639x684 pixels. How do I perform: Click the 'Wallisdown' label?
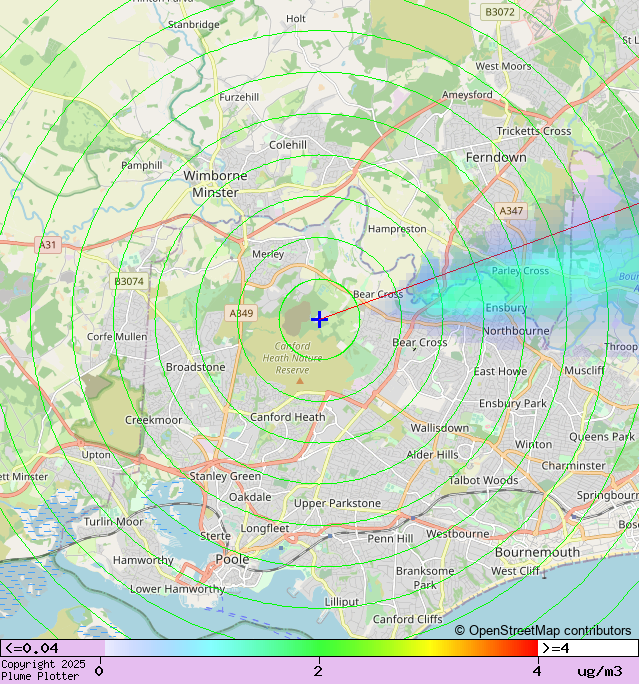click(440, 428)
